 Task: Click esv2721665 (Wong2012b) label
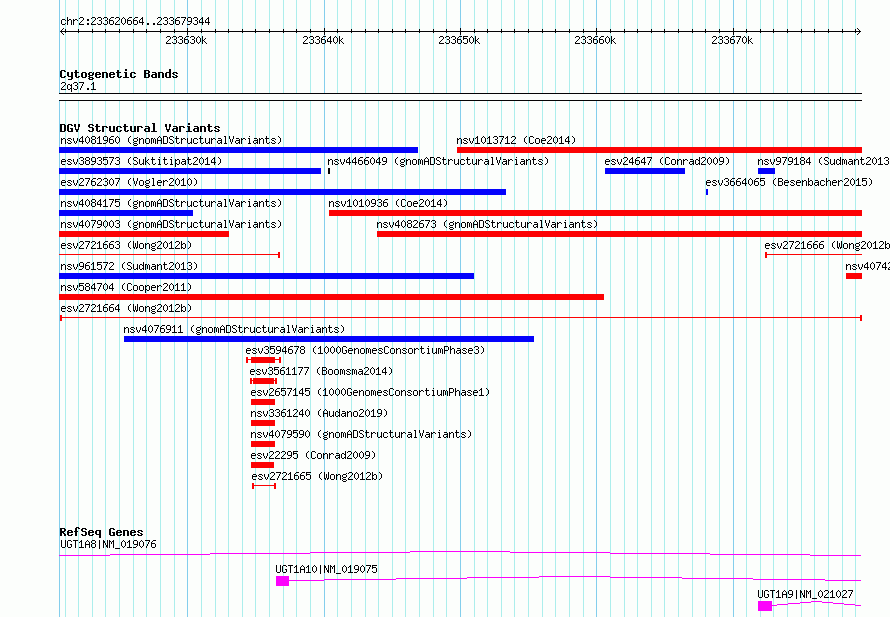coord(317,476)
